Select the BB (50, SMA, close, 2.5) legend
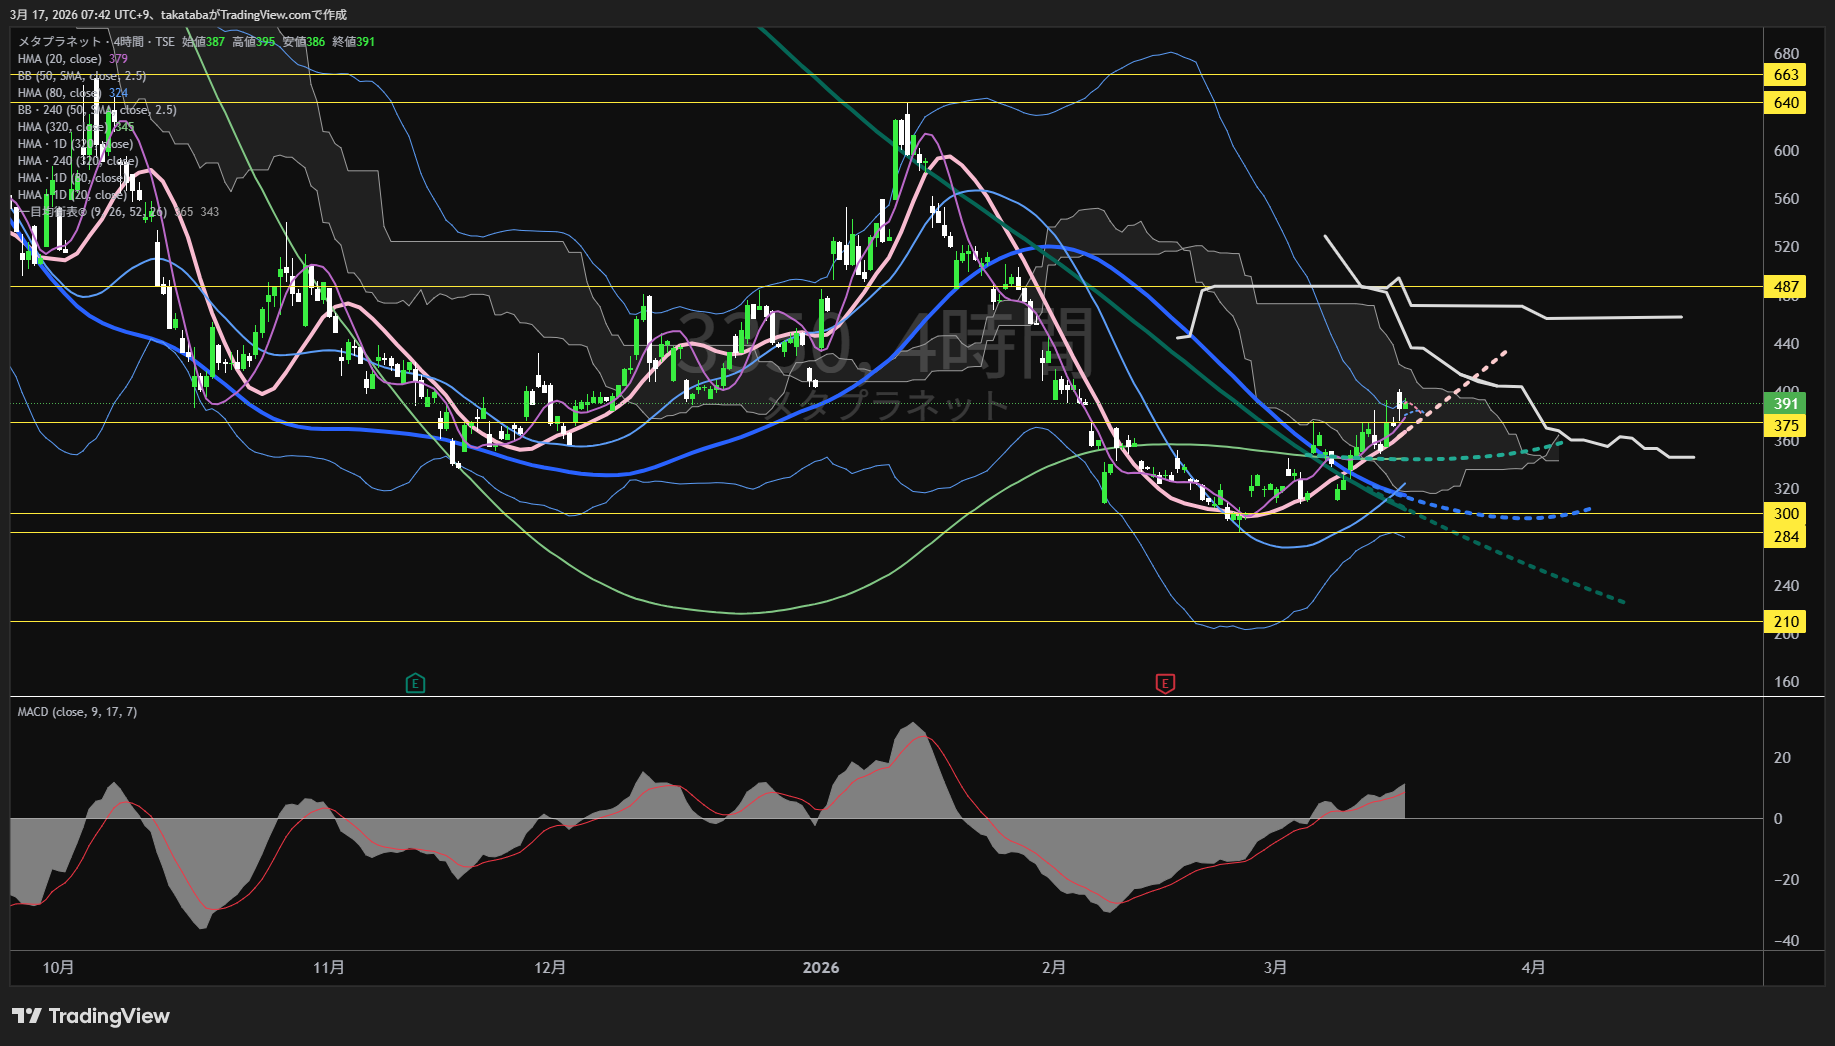 (x=82, y=76)
